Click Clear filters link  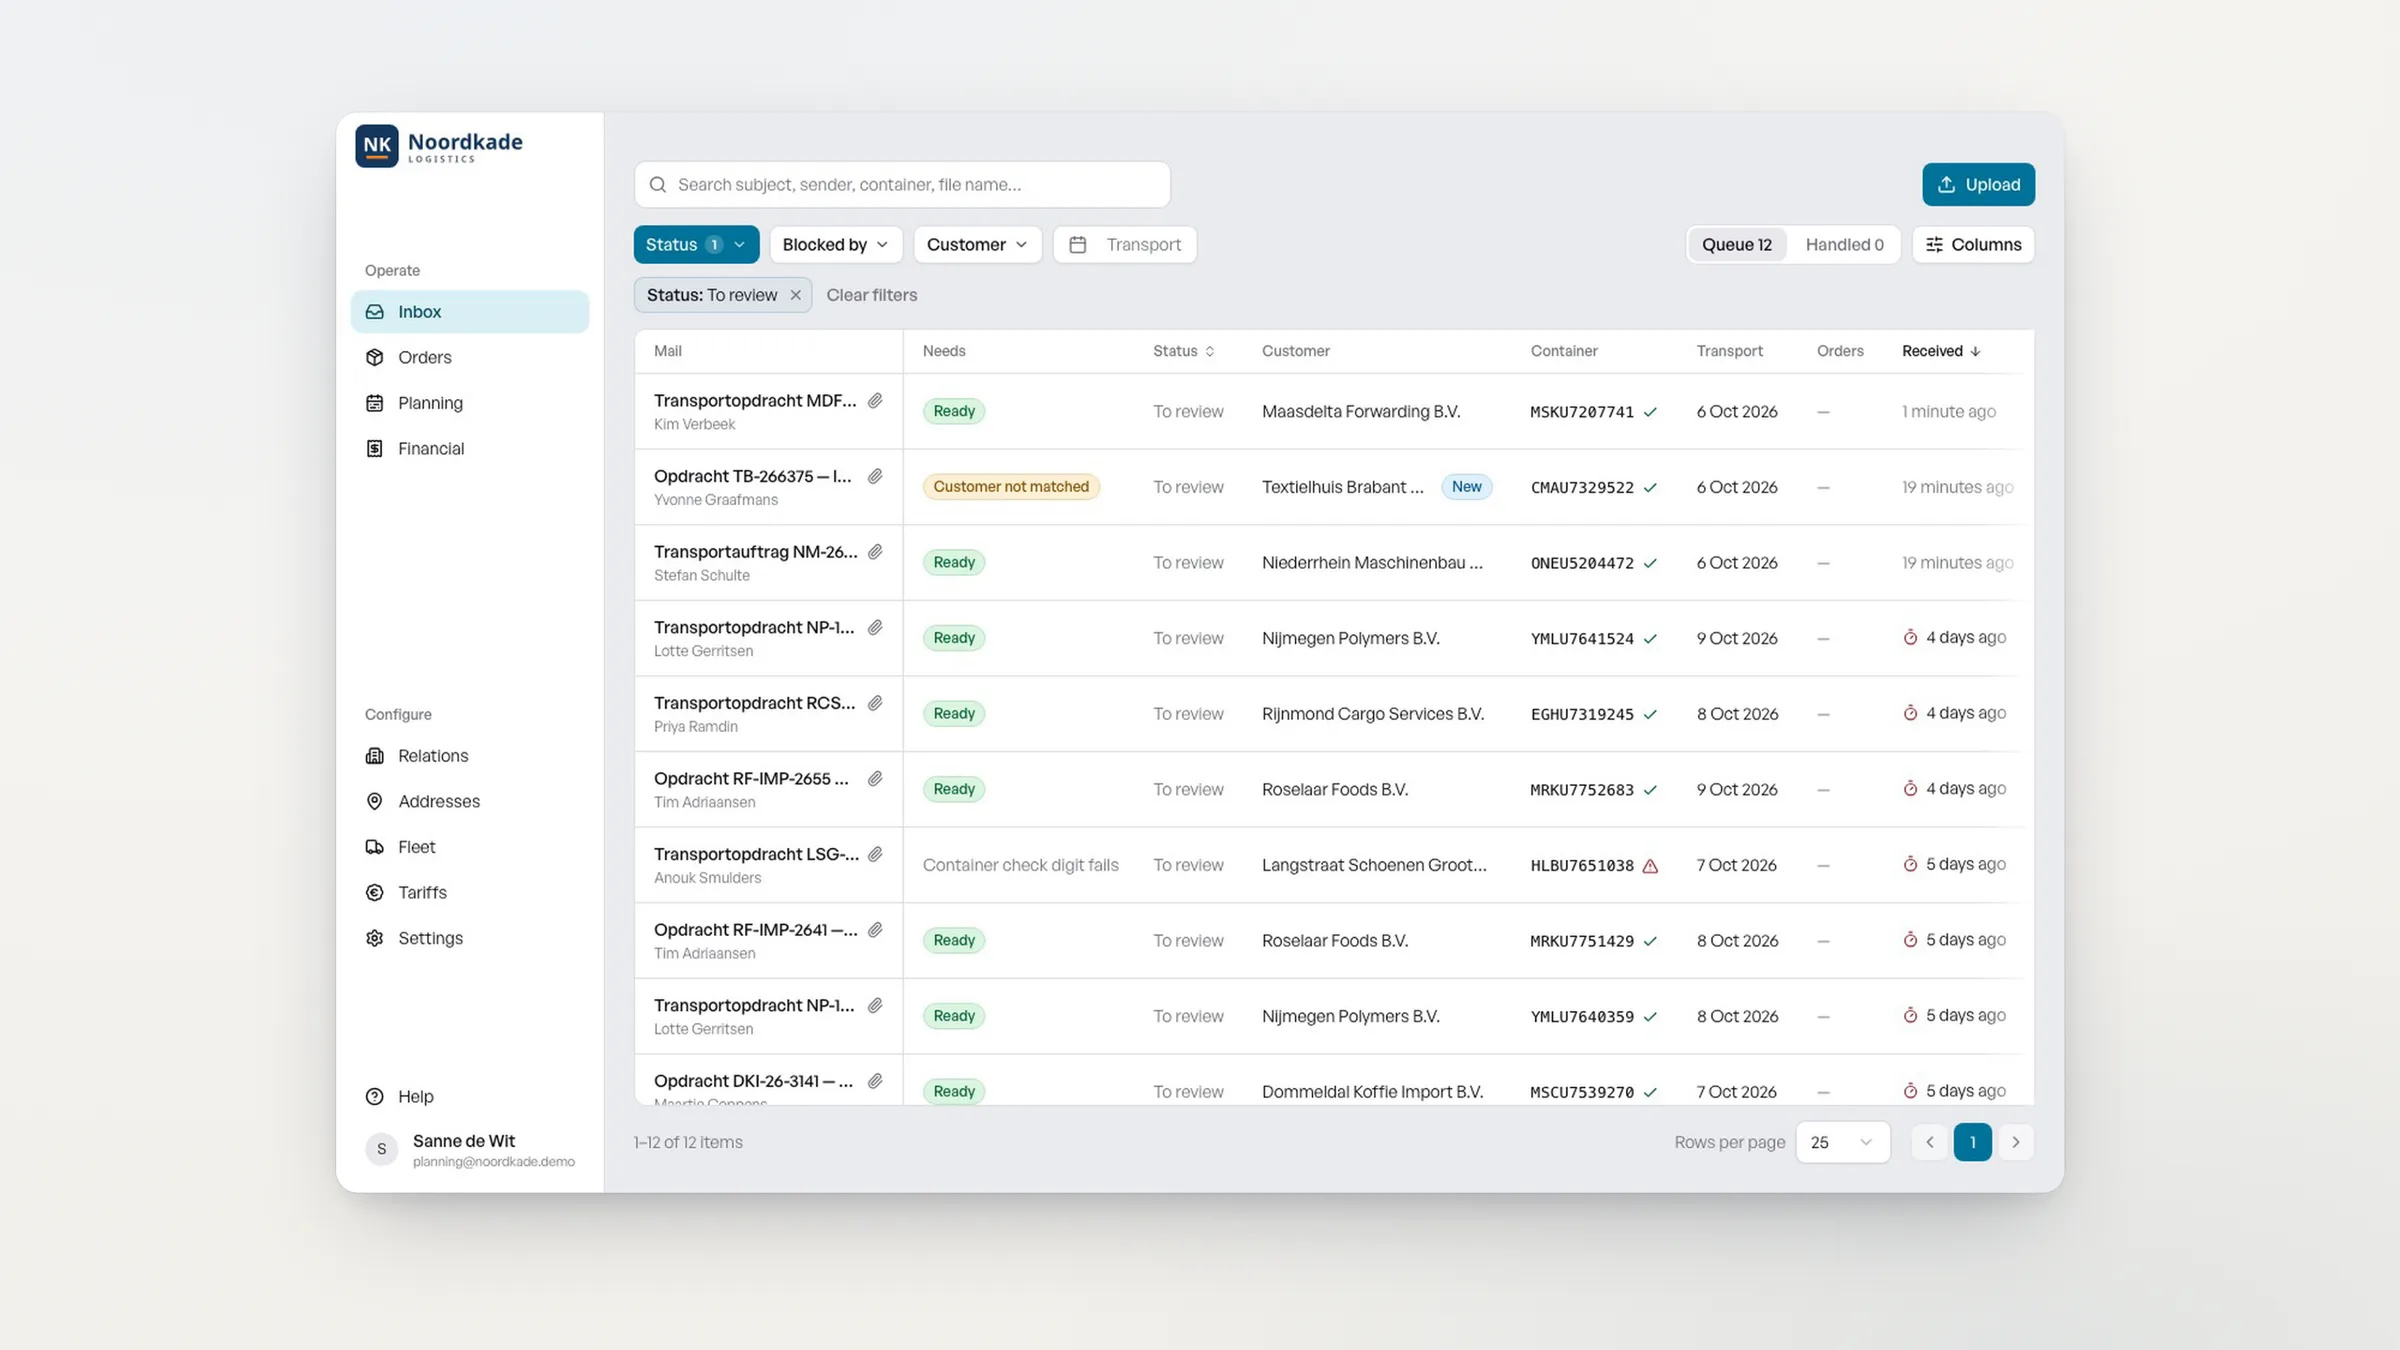click(871, 295)
